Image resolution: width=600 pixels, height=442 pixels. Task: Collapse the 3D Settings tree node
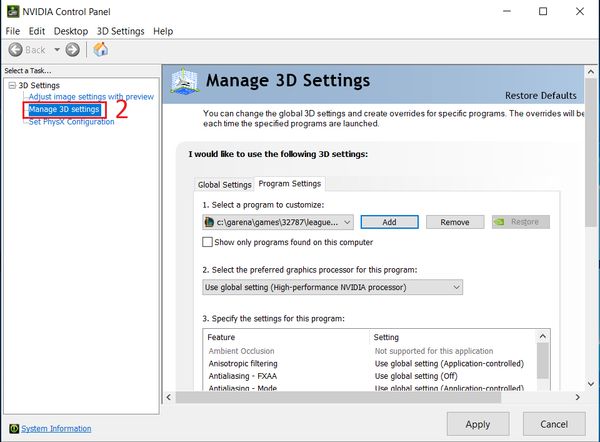click(12, 85)
